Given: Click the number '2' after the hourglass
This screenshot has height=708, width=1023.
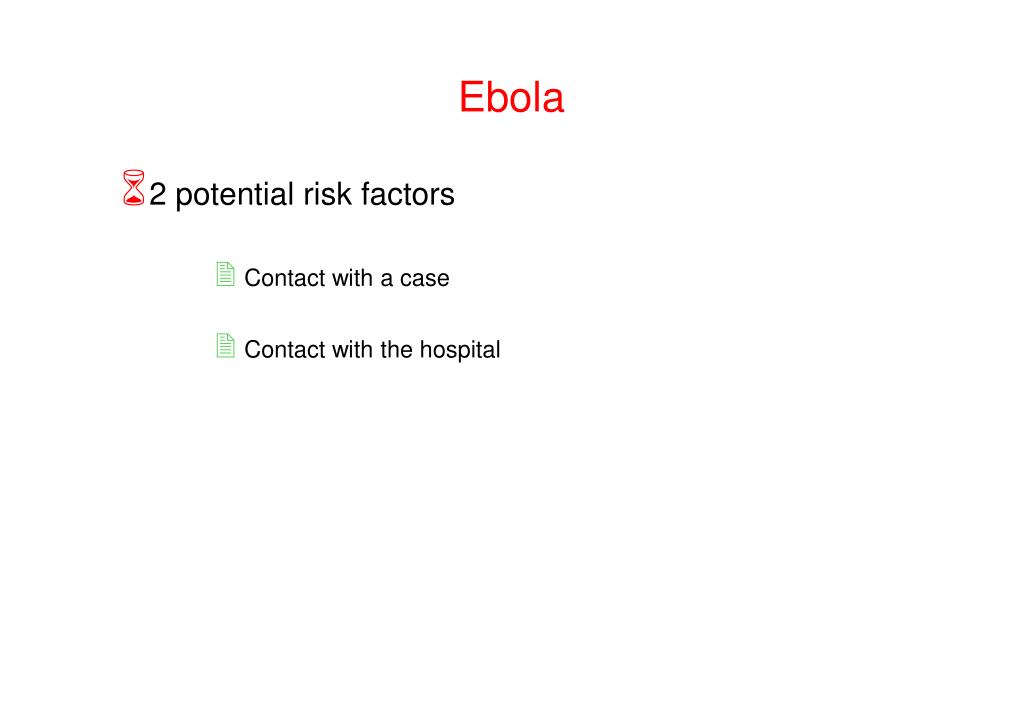Looking at the screenshot, I should 158,194.
